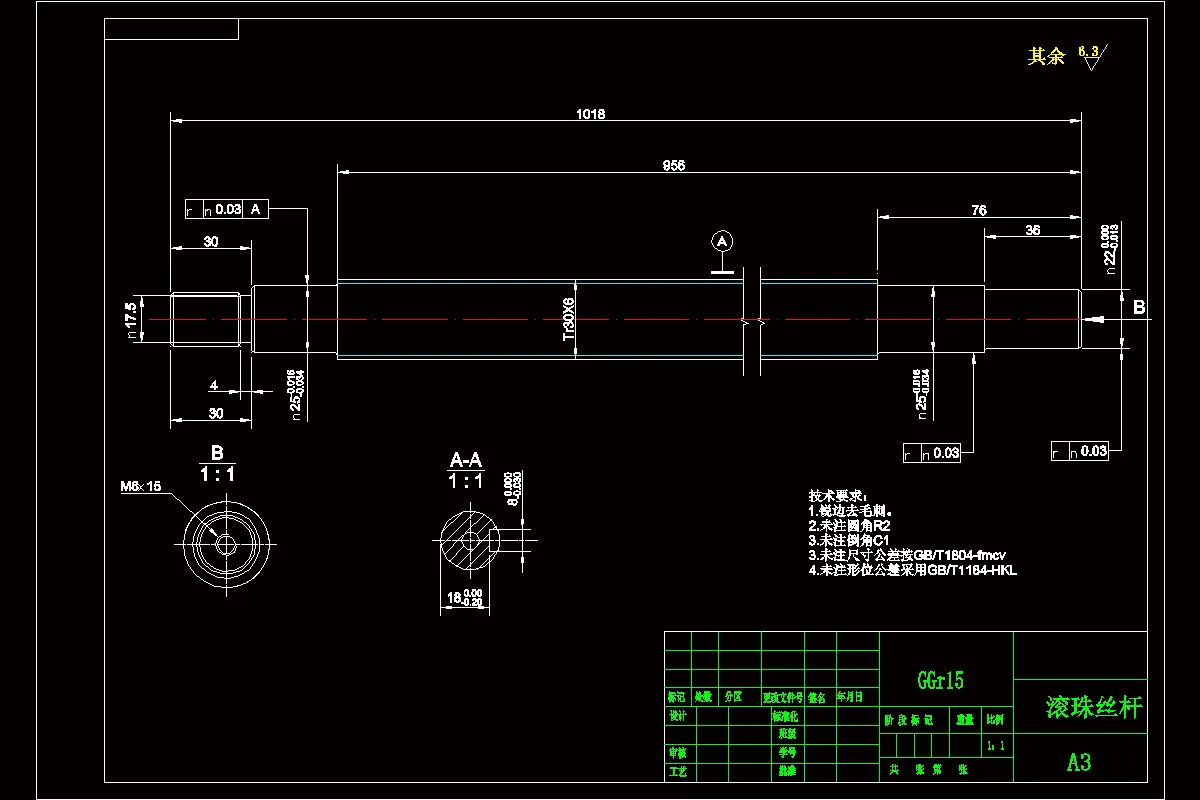Pick the 17.5 diameter dimension
The height and width of the screenshot is (800, 1200).
(131, 319)
